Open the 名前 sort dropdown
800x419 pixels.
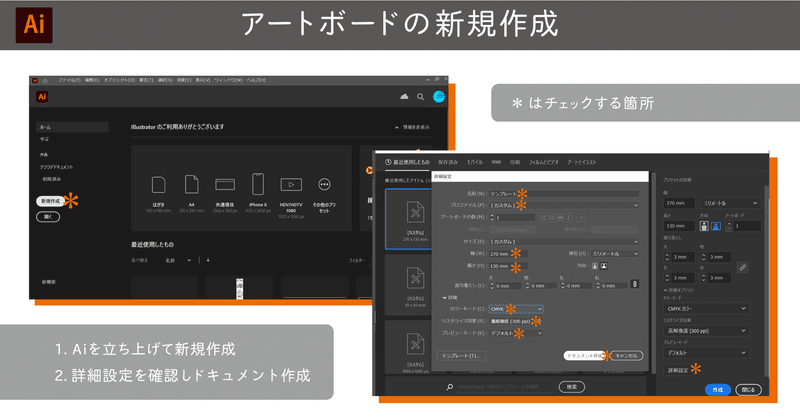coord(178,260)
